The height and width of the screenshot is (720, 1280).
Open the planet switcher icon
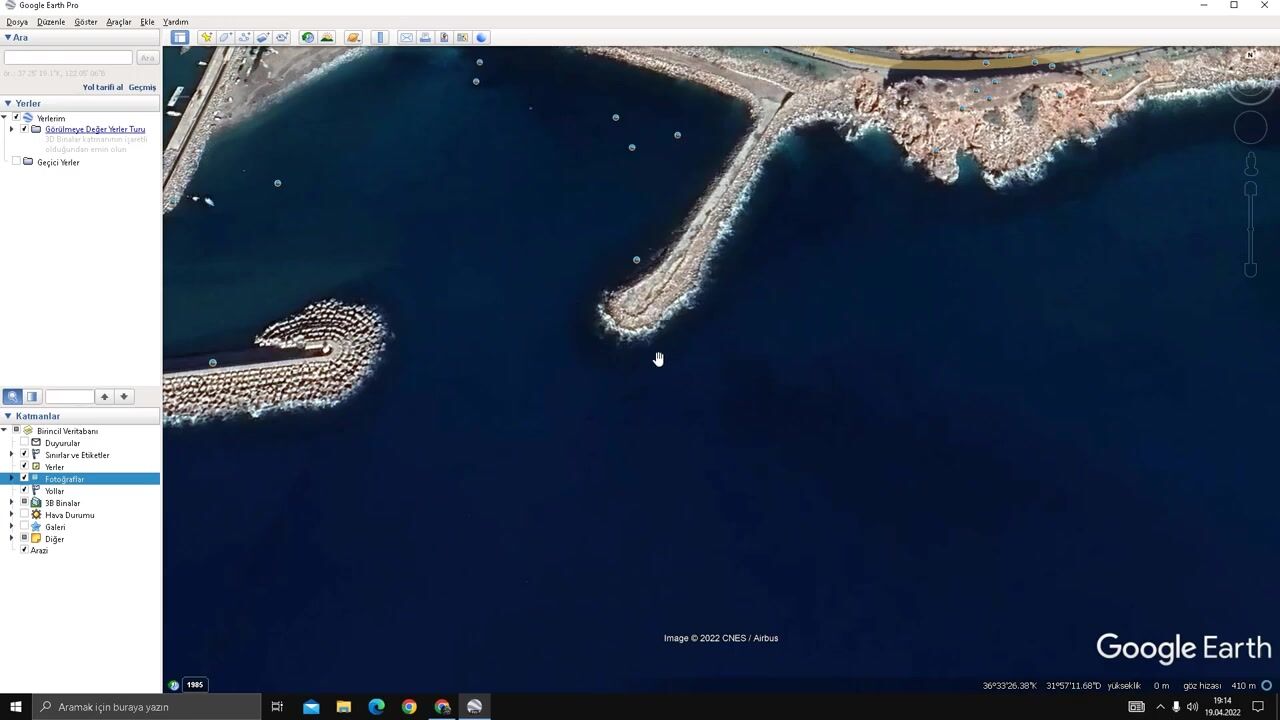pyautogui.click(x=353, y=37)
